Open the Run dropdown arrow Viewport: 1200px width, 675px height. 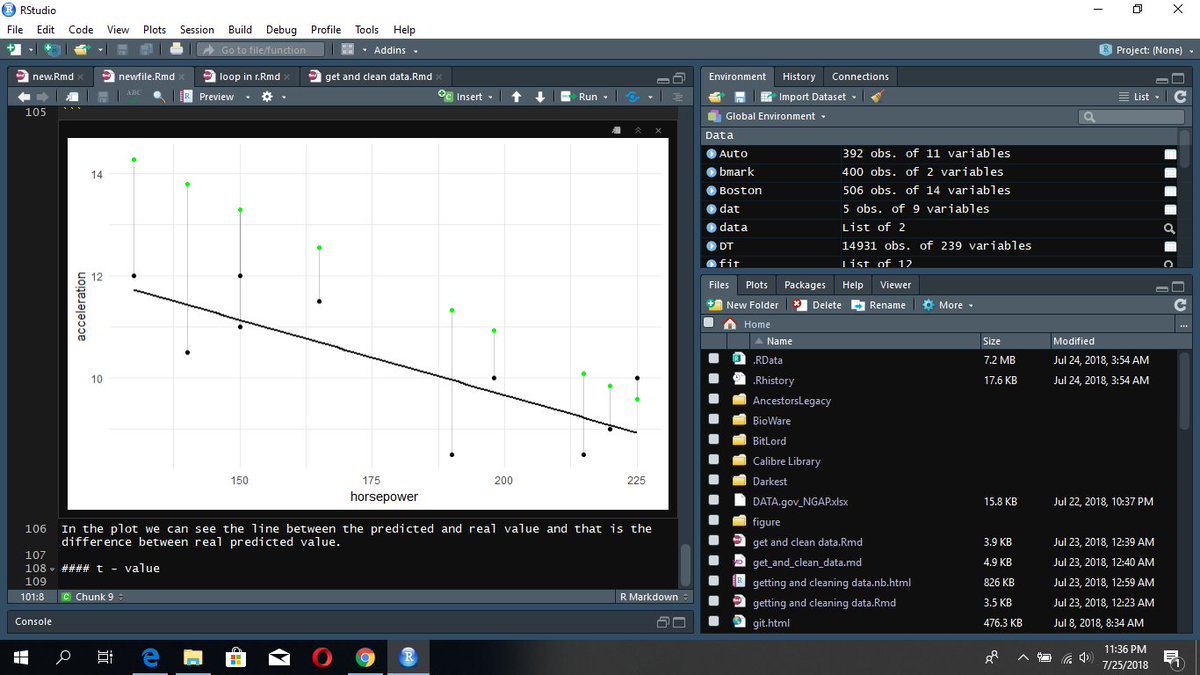pyautogui.click(x=606, y=97)
